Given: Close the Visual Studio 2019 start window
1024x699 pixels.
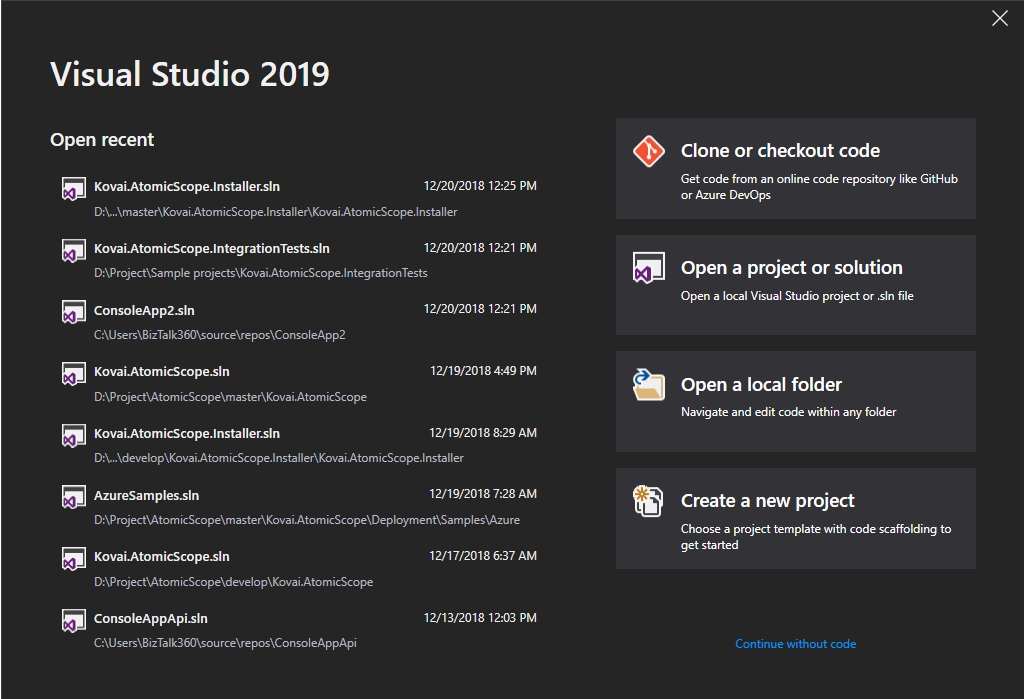Looking at the screenshot, I should coord(1000,18).
